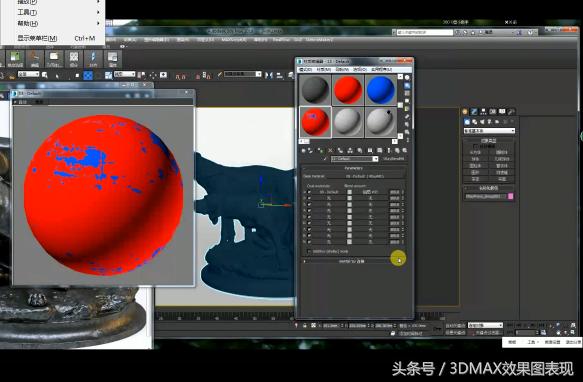Screen dimensions: 583x382
Task: Expand mental ray 连接 rollout
Action: [352, 261]
